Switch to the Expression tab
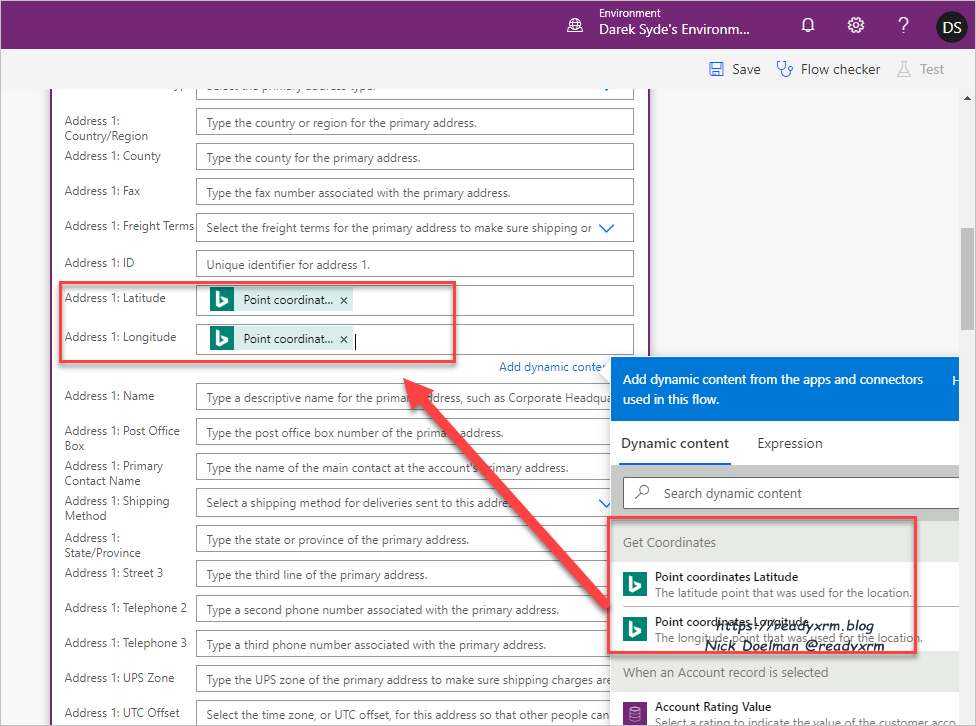 point(789,443)
